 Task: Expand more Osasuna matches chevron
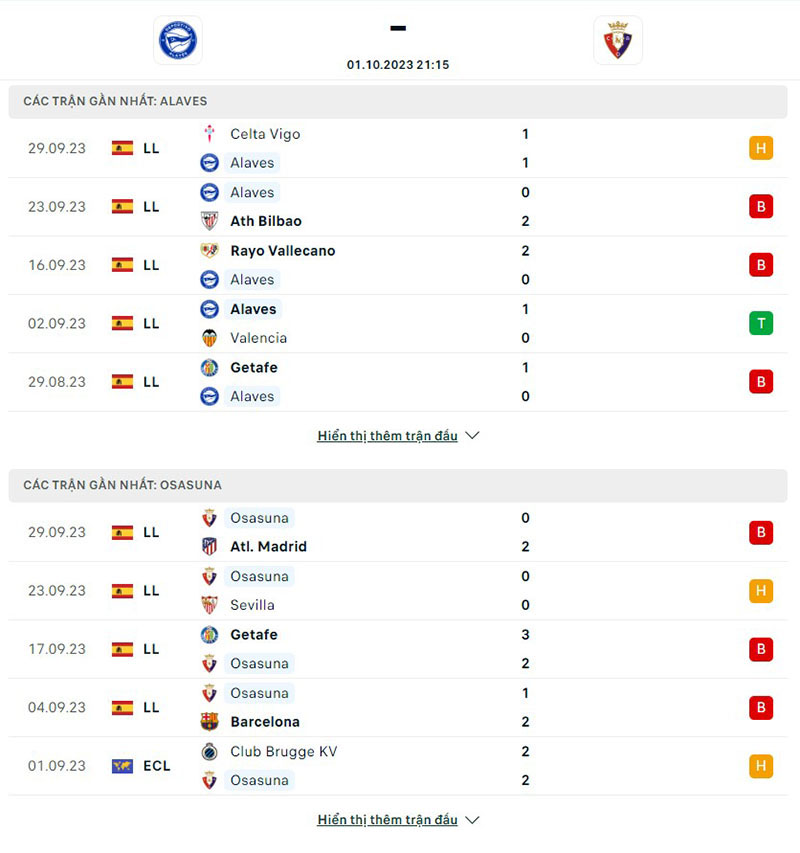[473, 820]
